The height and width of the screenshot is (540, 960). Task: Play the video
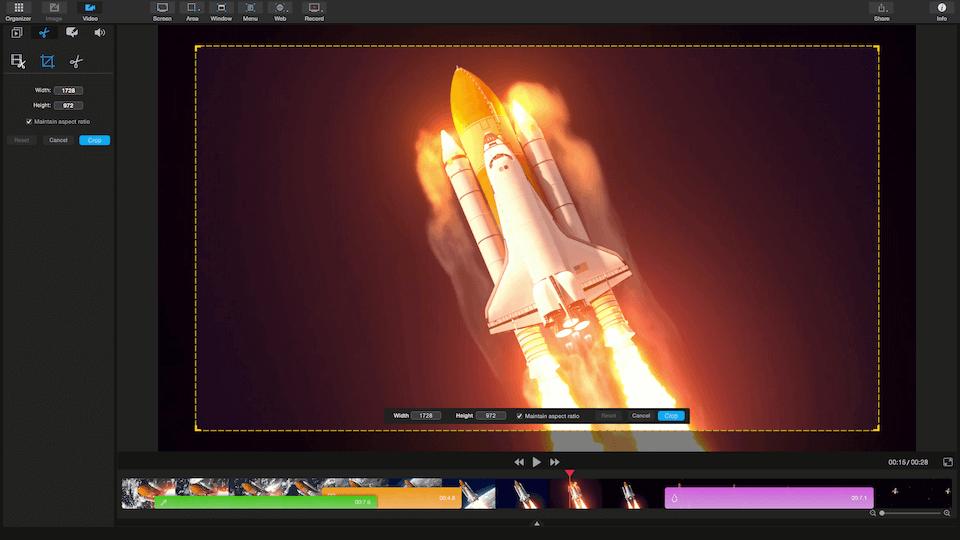pyautogui.click(x=536, y=462)
